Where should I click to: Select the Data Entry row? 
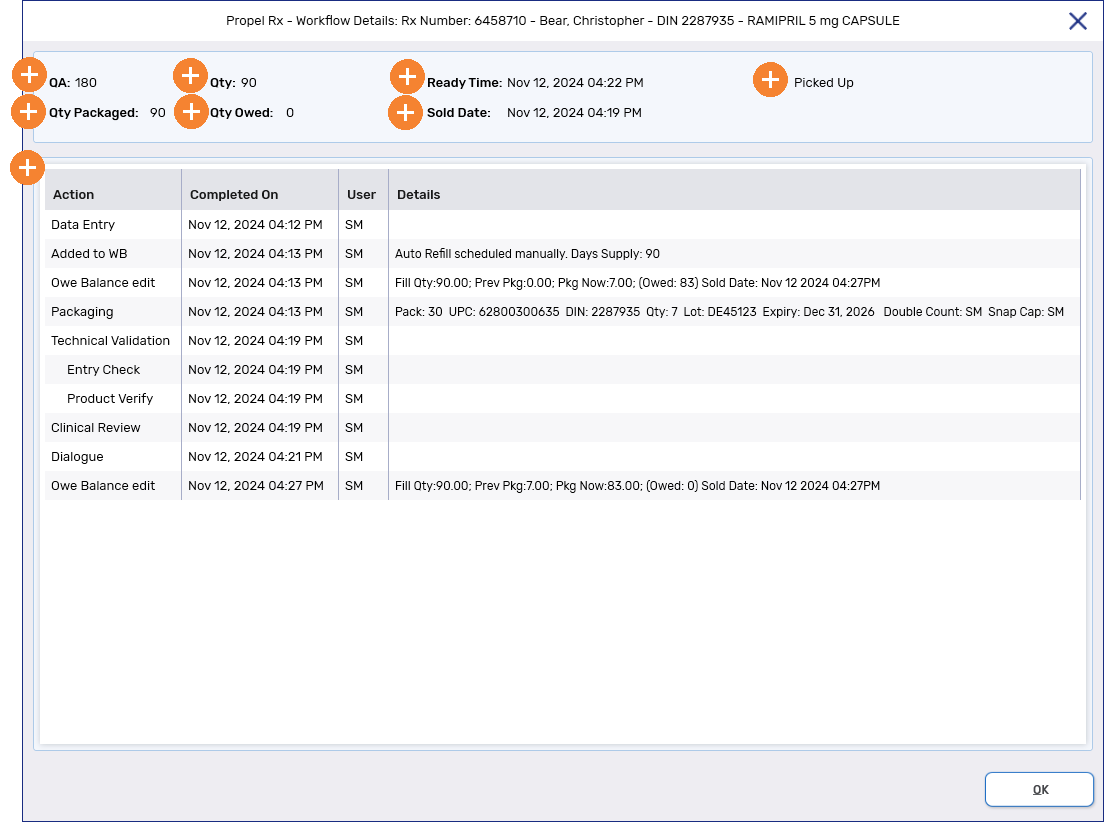[83, 225]
